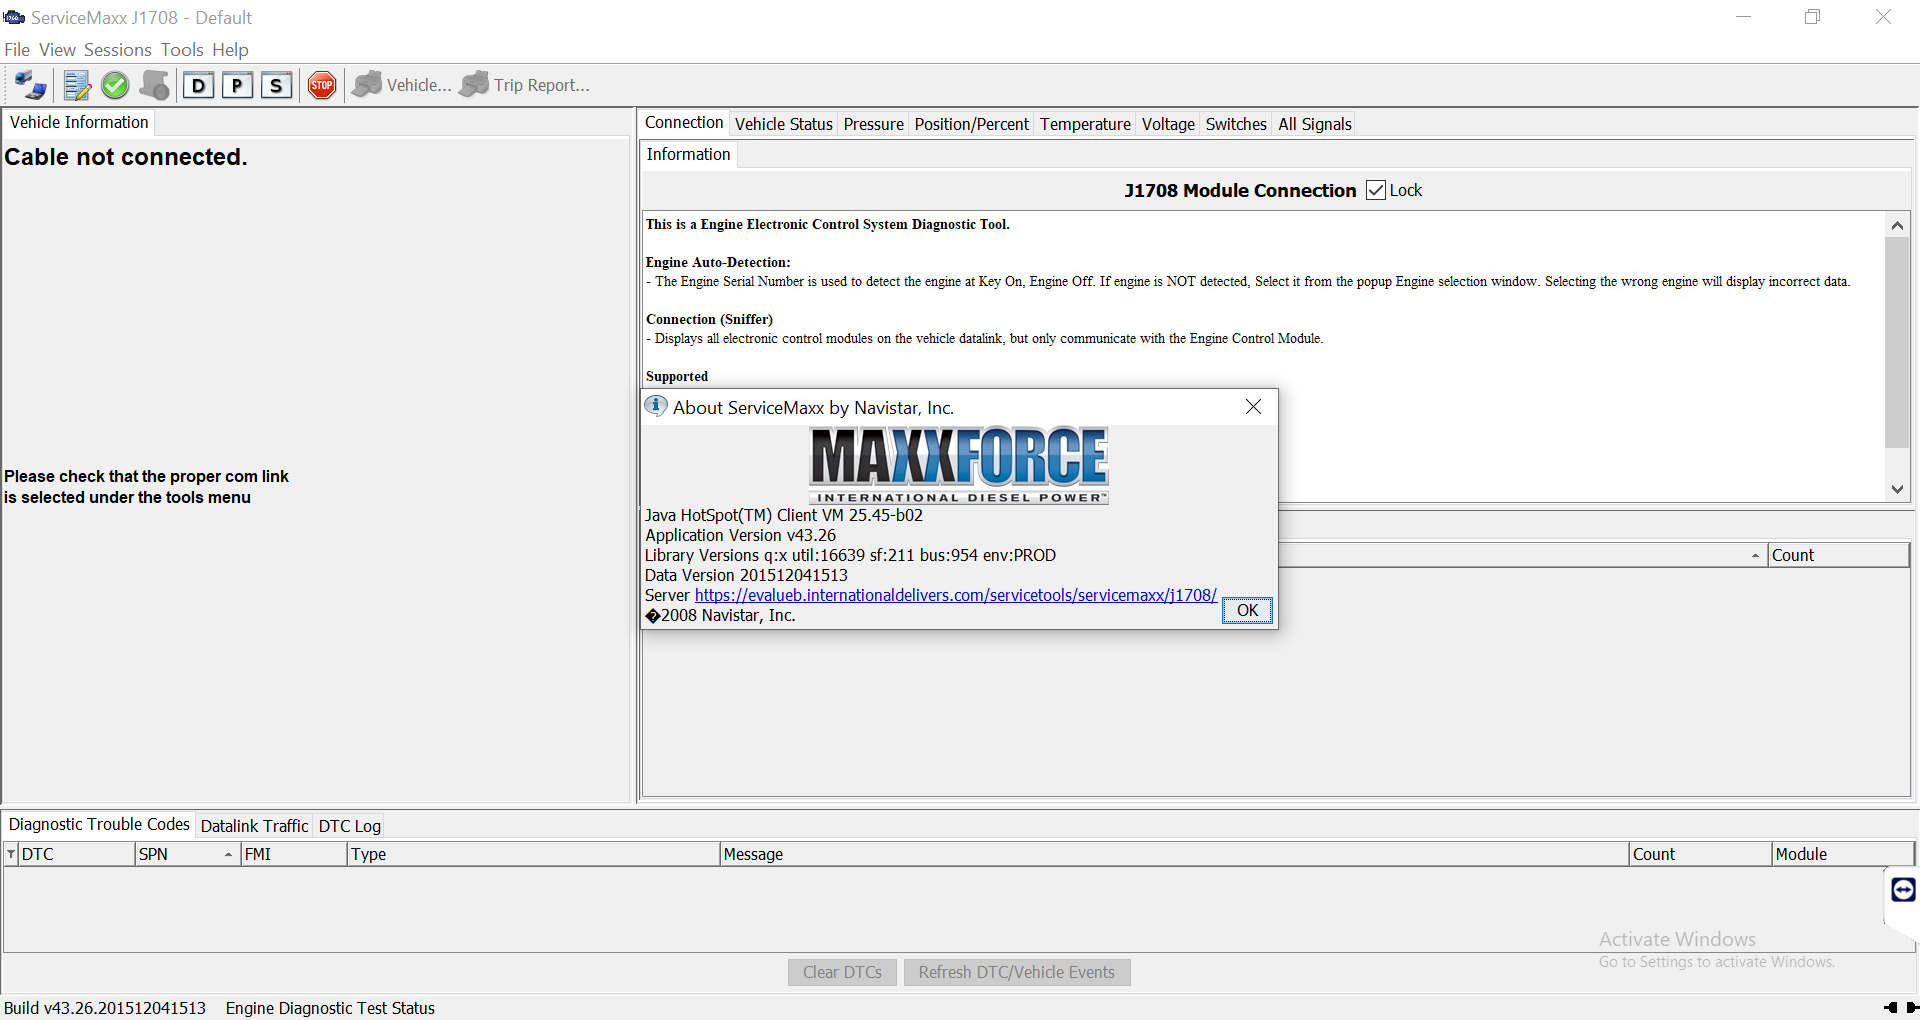
Task: Click Count header in DTC table
Action: (1699, 854)
